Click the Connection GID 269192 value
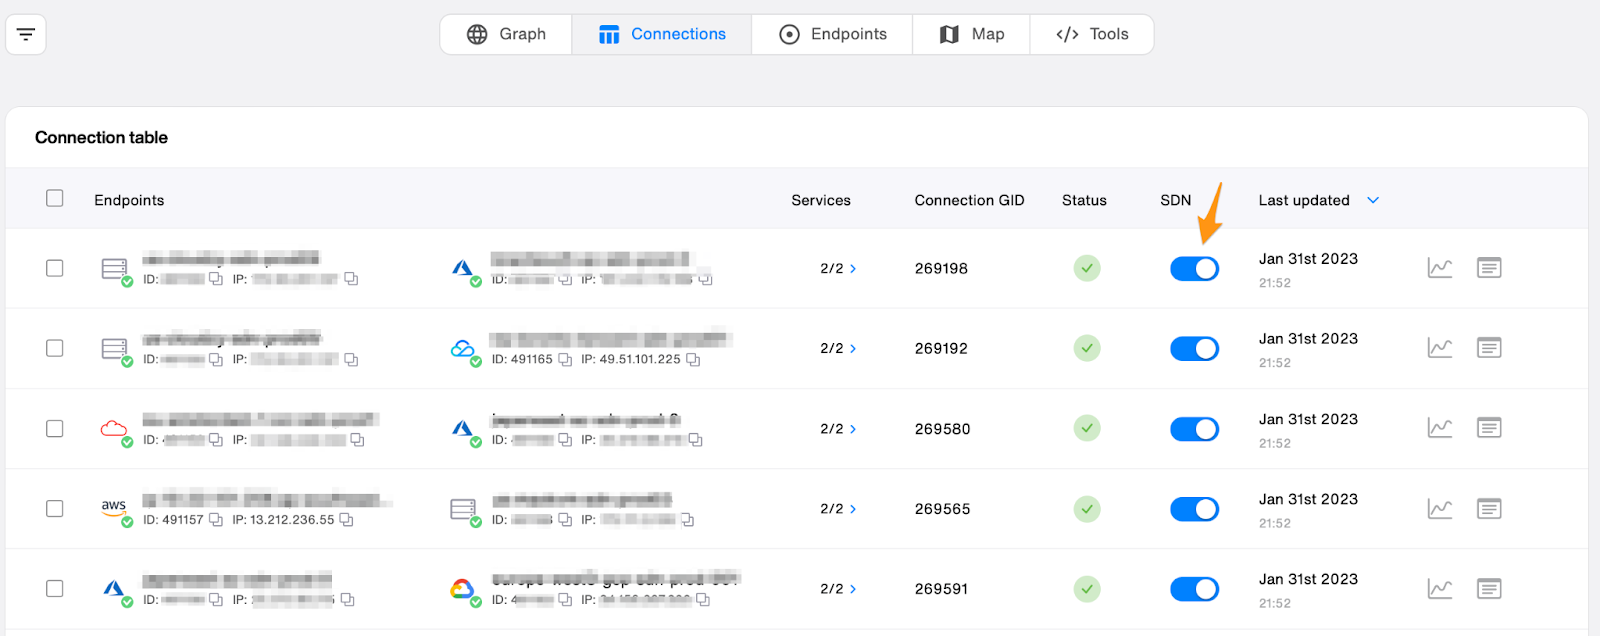The image size is (1600, 636). coord(941,349)
